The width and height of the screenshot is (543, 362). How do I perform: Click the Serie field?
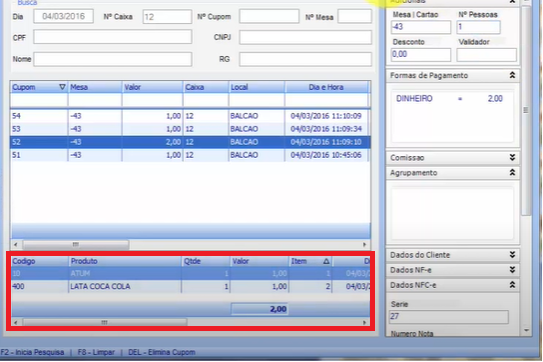[x=449, y=317]
